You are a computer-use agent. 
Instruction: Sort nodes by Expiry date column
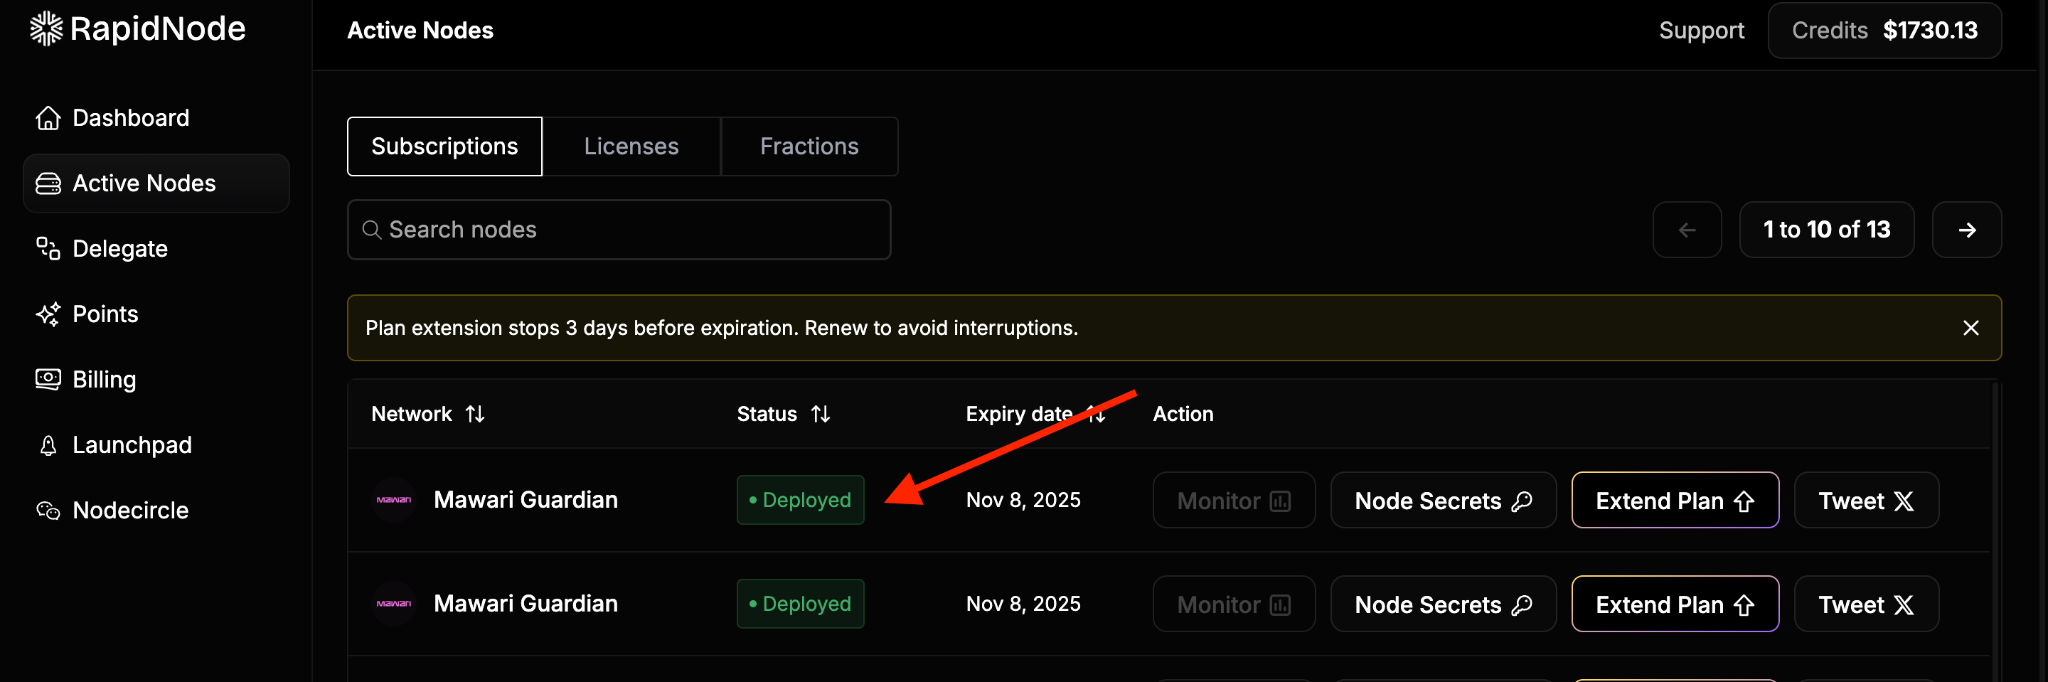click(1097, 414)
